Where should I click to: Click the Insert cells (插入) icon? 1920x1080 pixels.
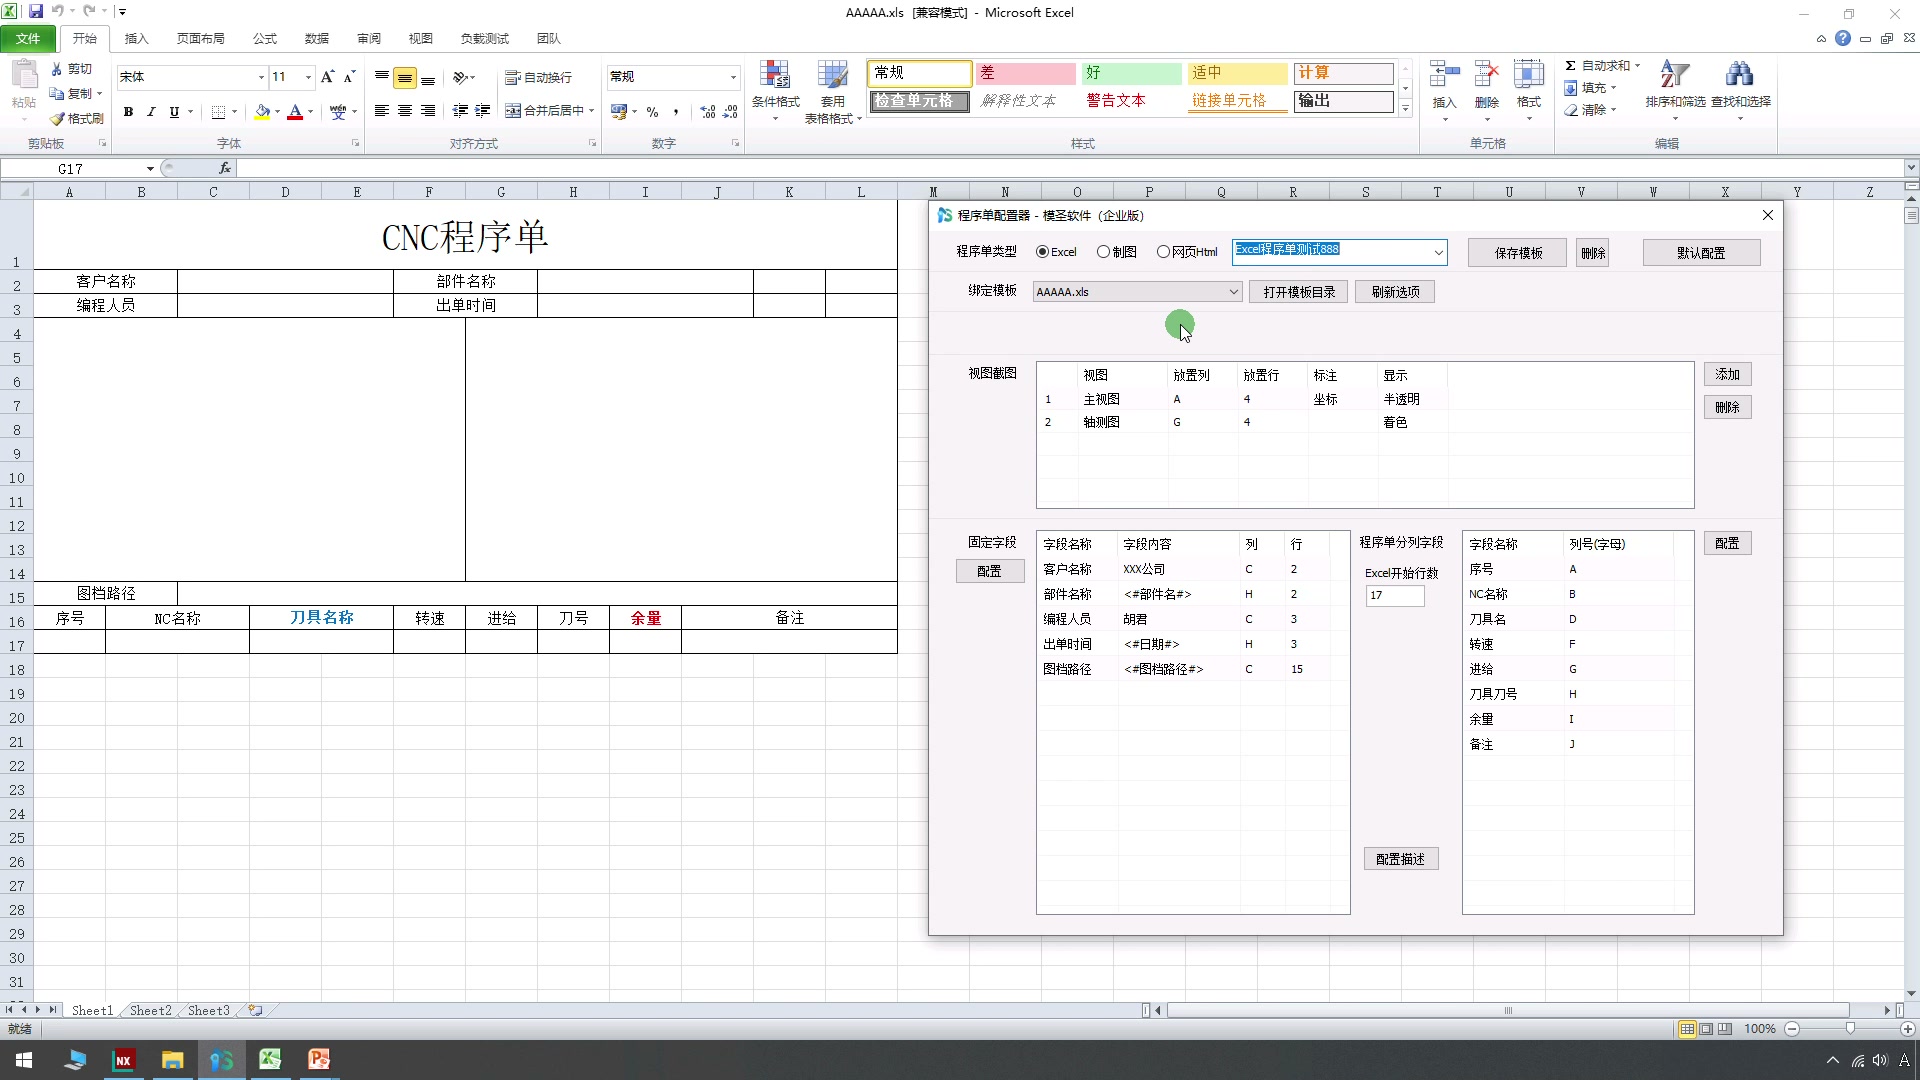coord(1445,75)
